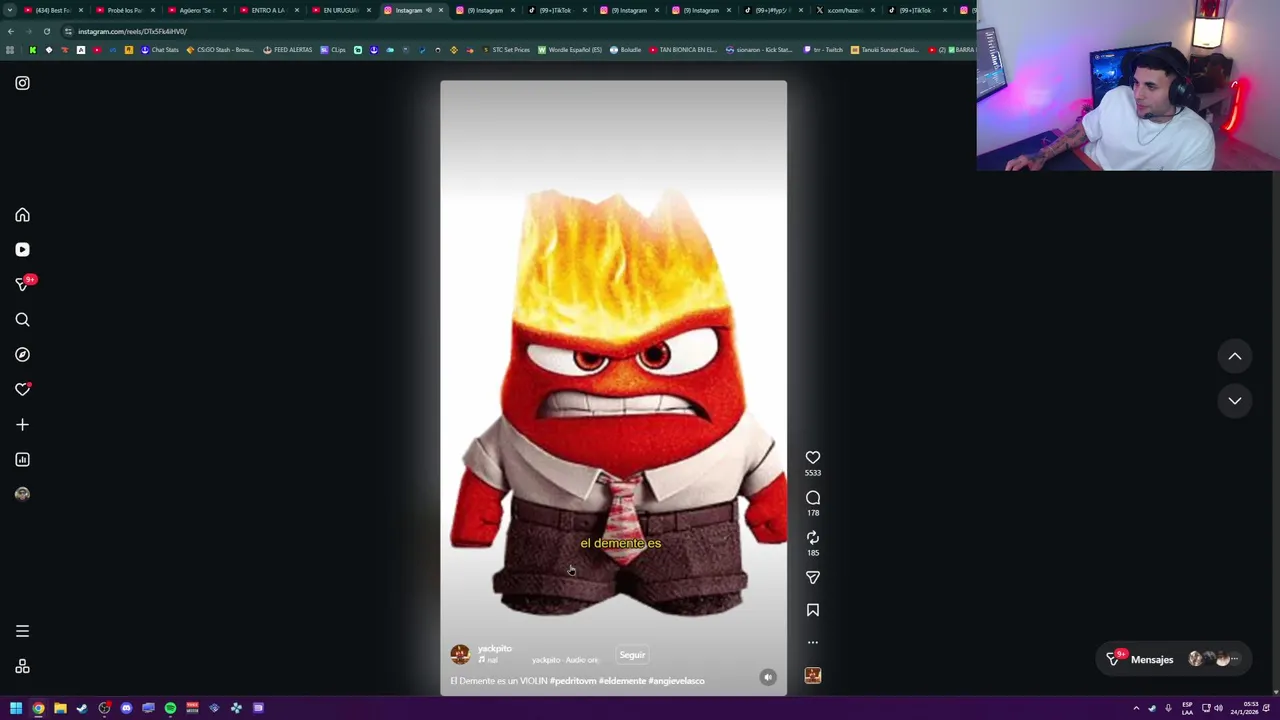Image resolution: width=1280 pixels, height=720 pixels.
Task: Open direct messages icon in sidebar
Action: click(22, 285)
